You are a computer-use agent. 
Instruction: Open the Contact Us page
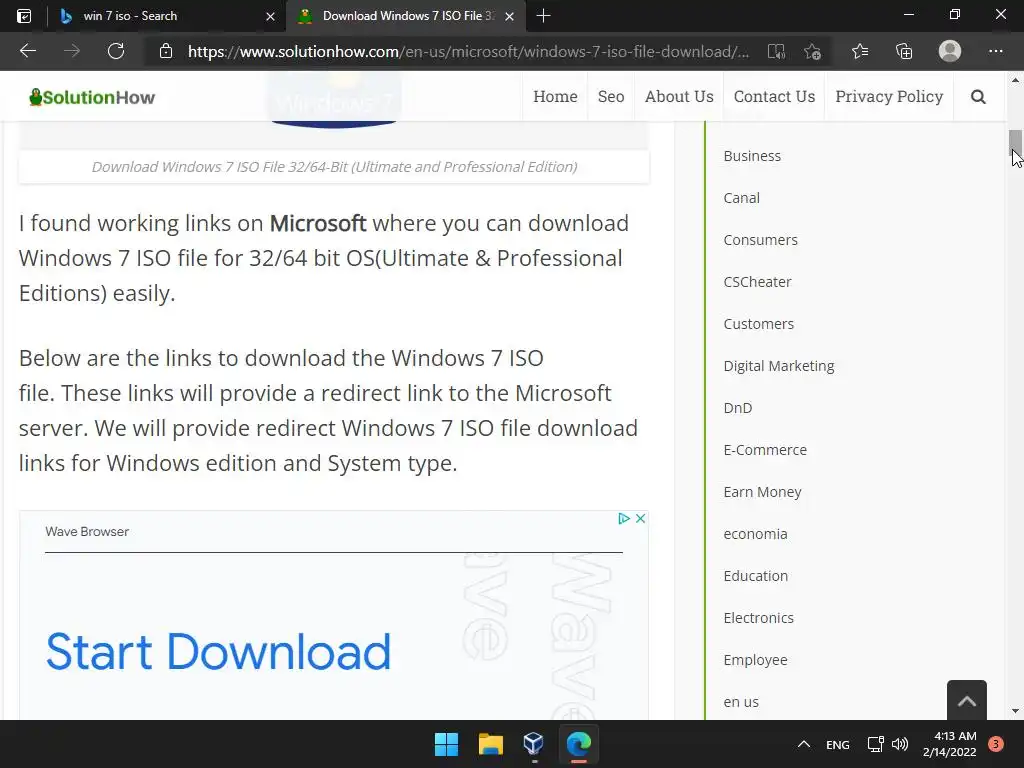(x=774, y=97)
